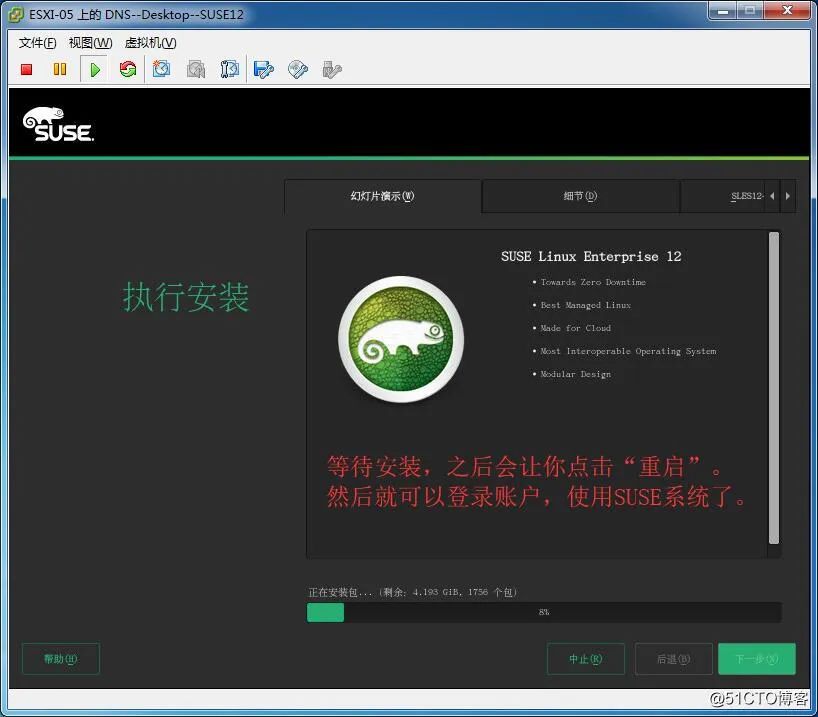Stop the VM with red square icon

click(x=26, y=69)
